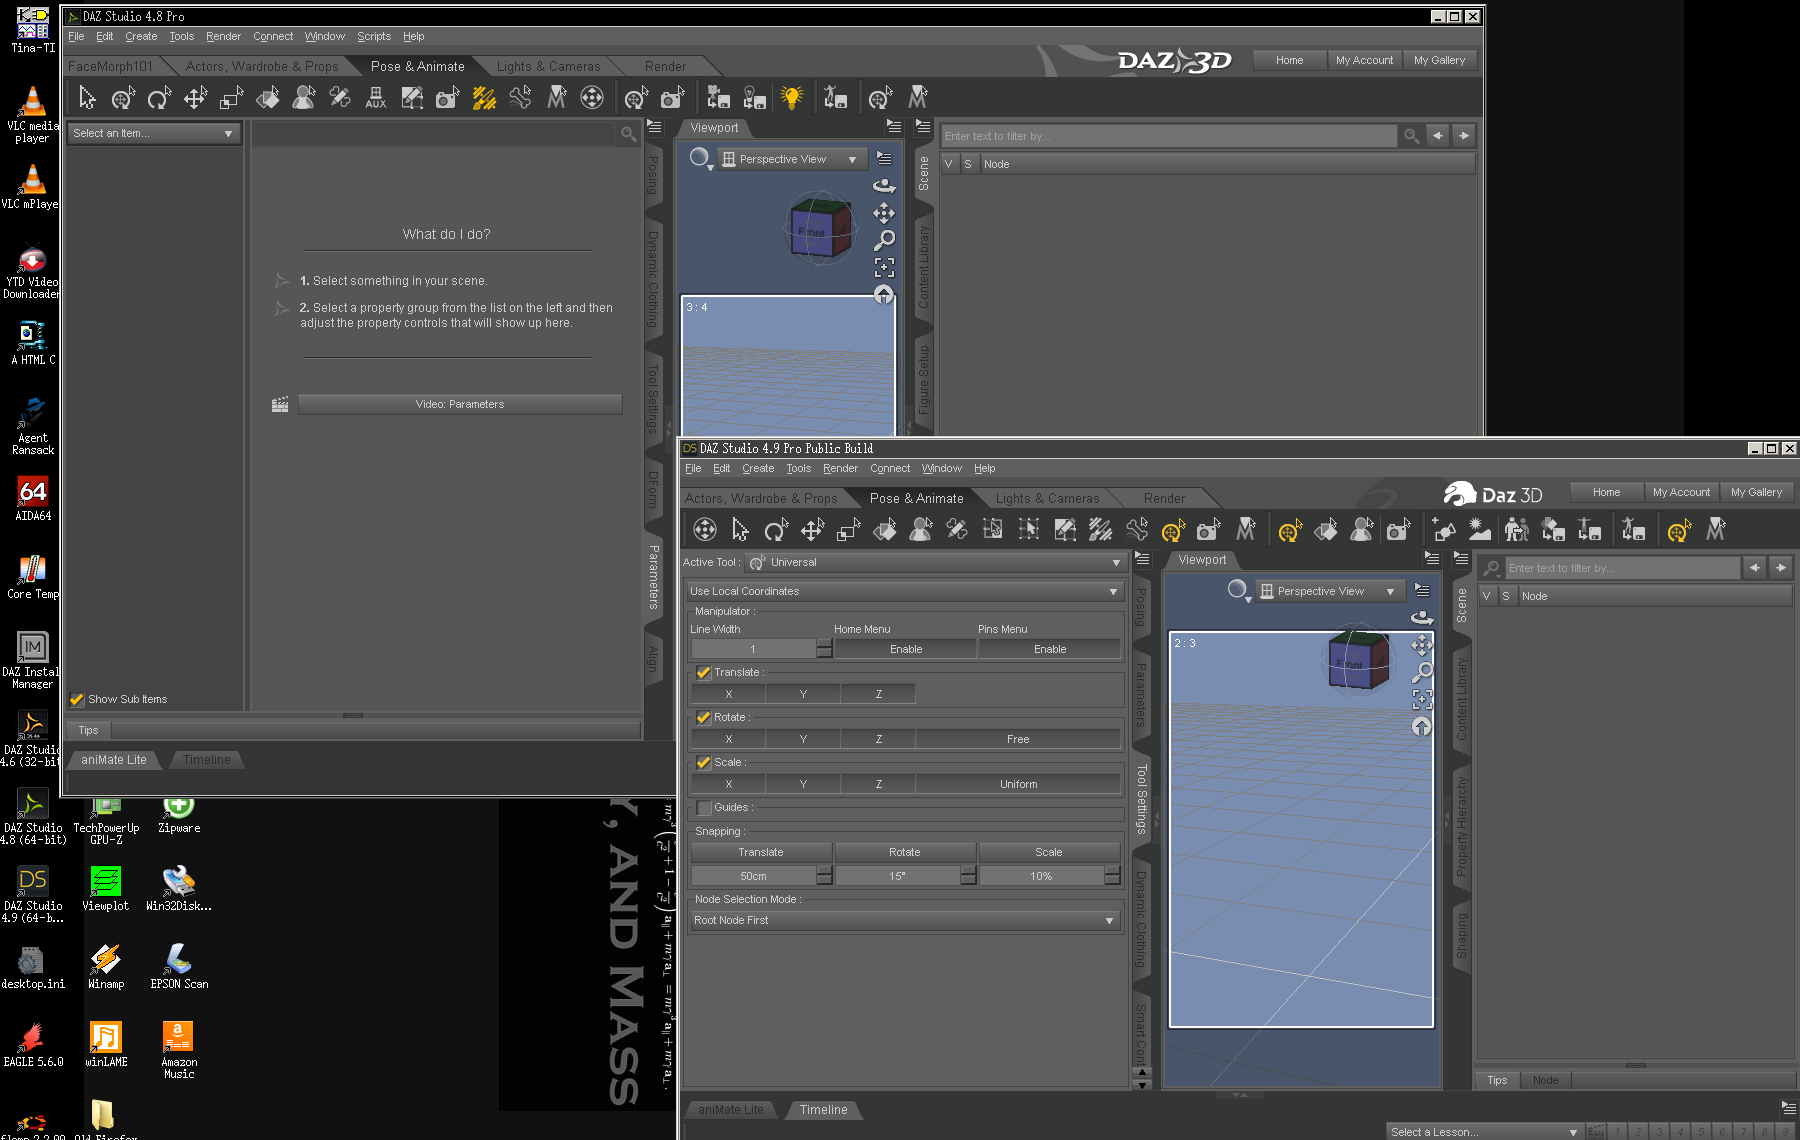
Task: Click the zoom magnifier control in DAZ 4.9 viewport
Action: 1422,672
